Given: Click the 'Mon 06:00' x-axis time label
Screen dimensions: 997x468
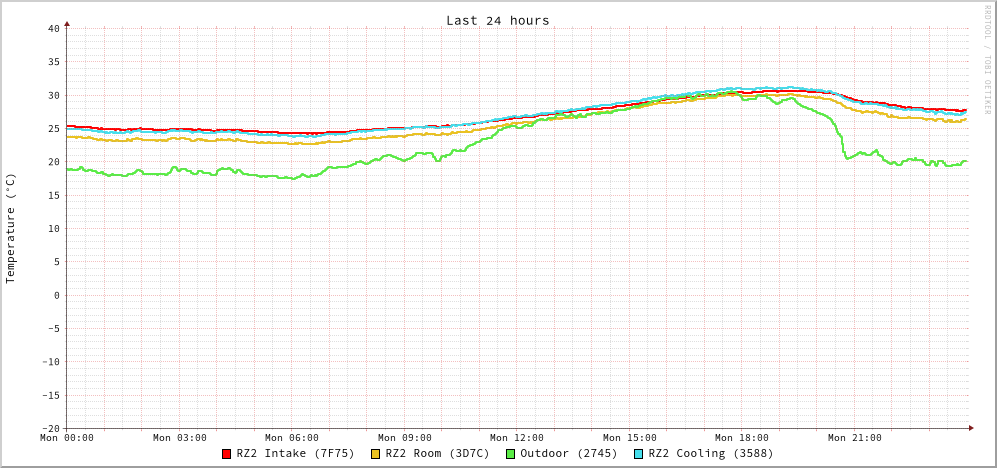Looking at the screenshot, I should point(292,438).
